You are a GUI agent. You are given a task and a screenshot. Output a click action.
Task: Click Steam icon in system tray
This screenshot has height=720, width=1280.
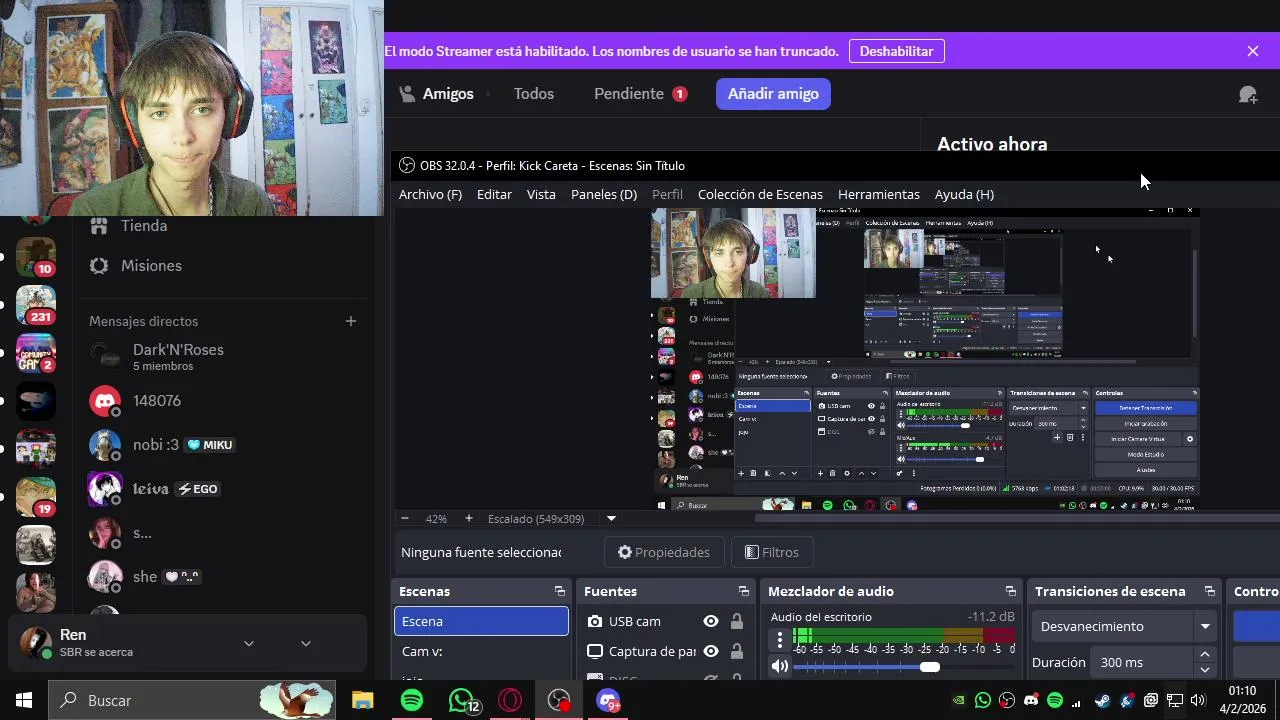tap(1103, 701)
